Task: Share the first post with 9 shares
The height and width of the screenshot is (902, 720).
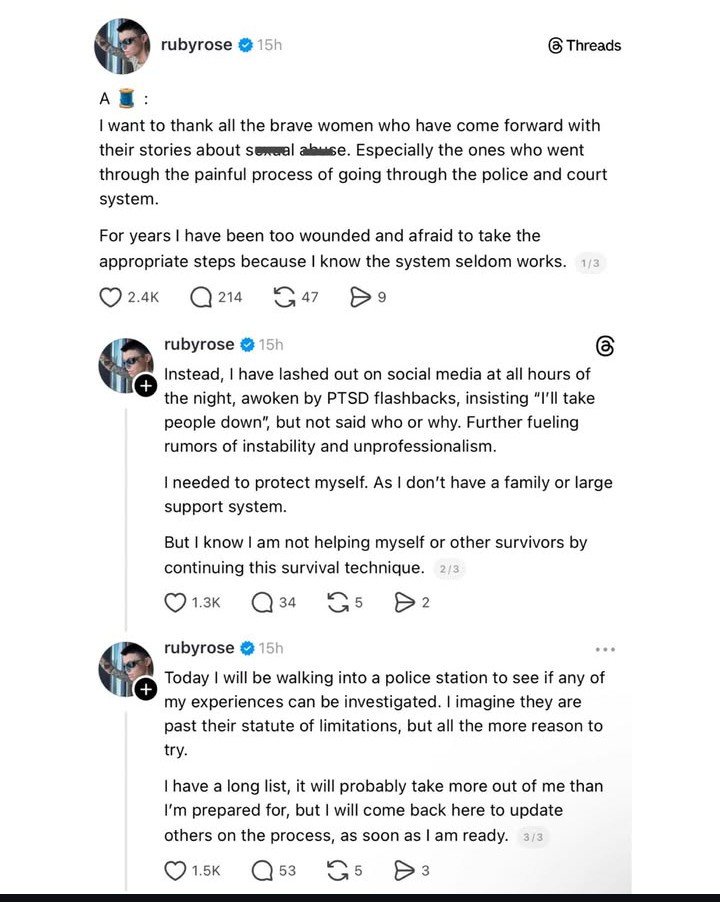Action: coord(360,297)
